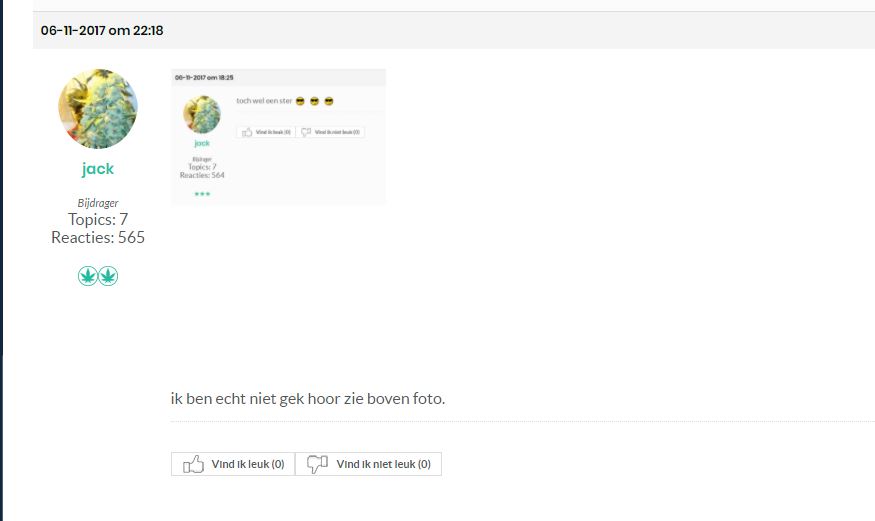This screenshot has width=875, height=521.
Task: Click the first cannabis leaf rank badge
Action: coord(88,276)
